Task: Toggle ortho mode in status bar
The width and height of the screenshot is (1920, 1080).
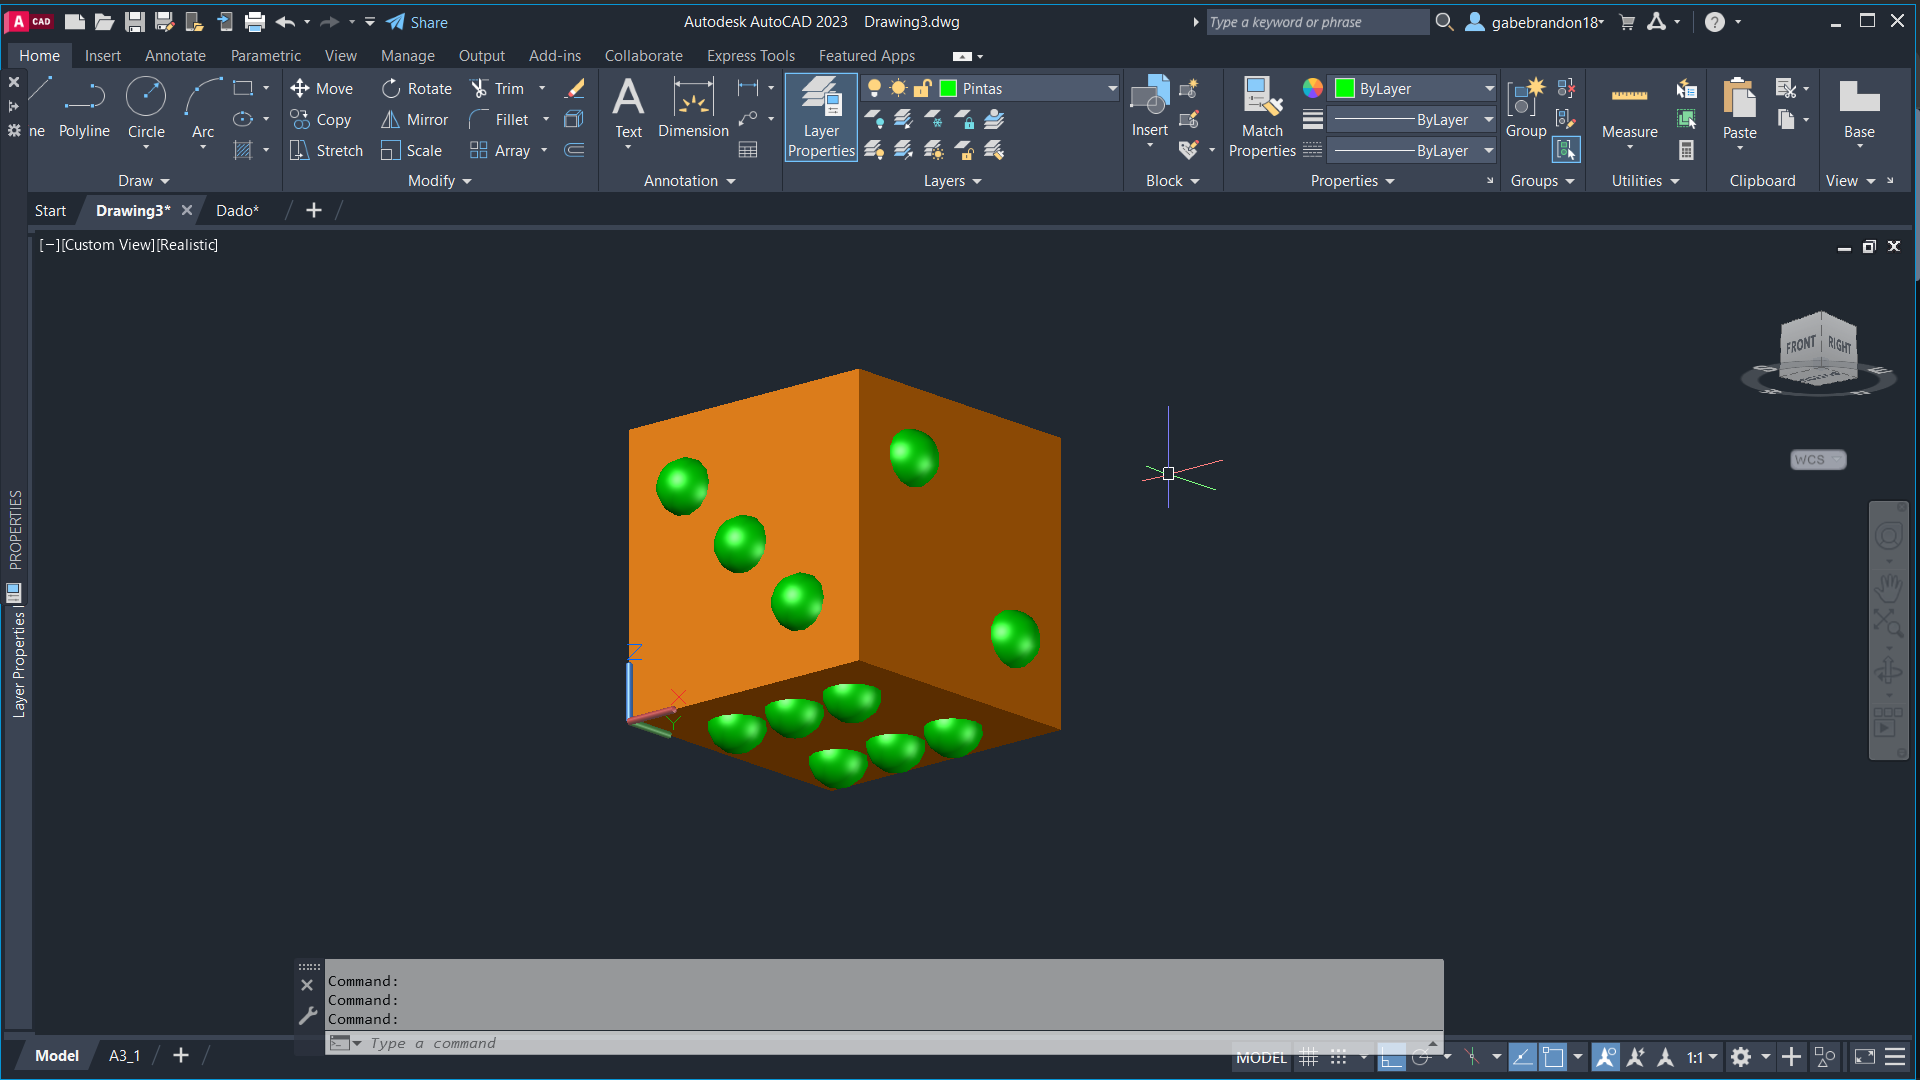Action: point(1391,1057)
